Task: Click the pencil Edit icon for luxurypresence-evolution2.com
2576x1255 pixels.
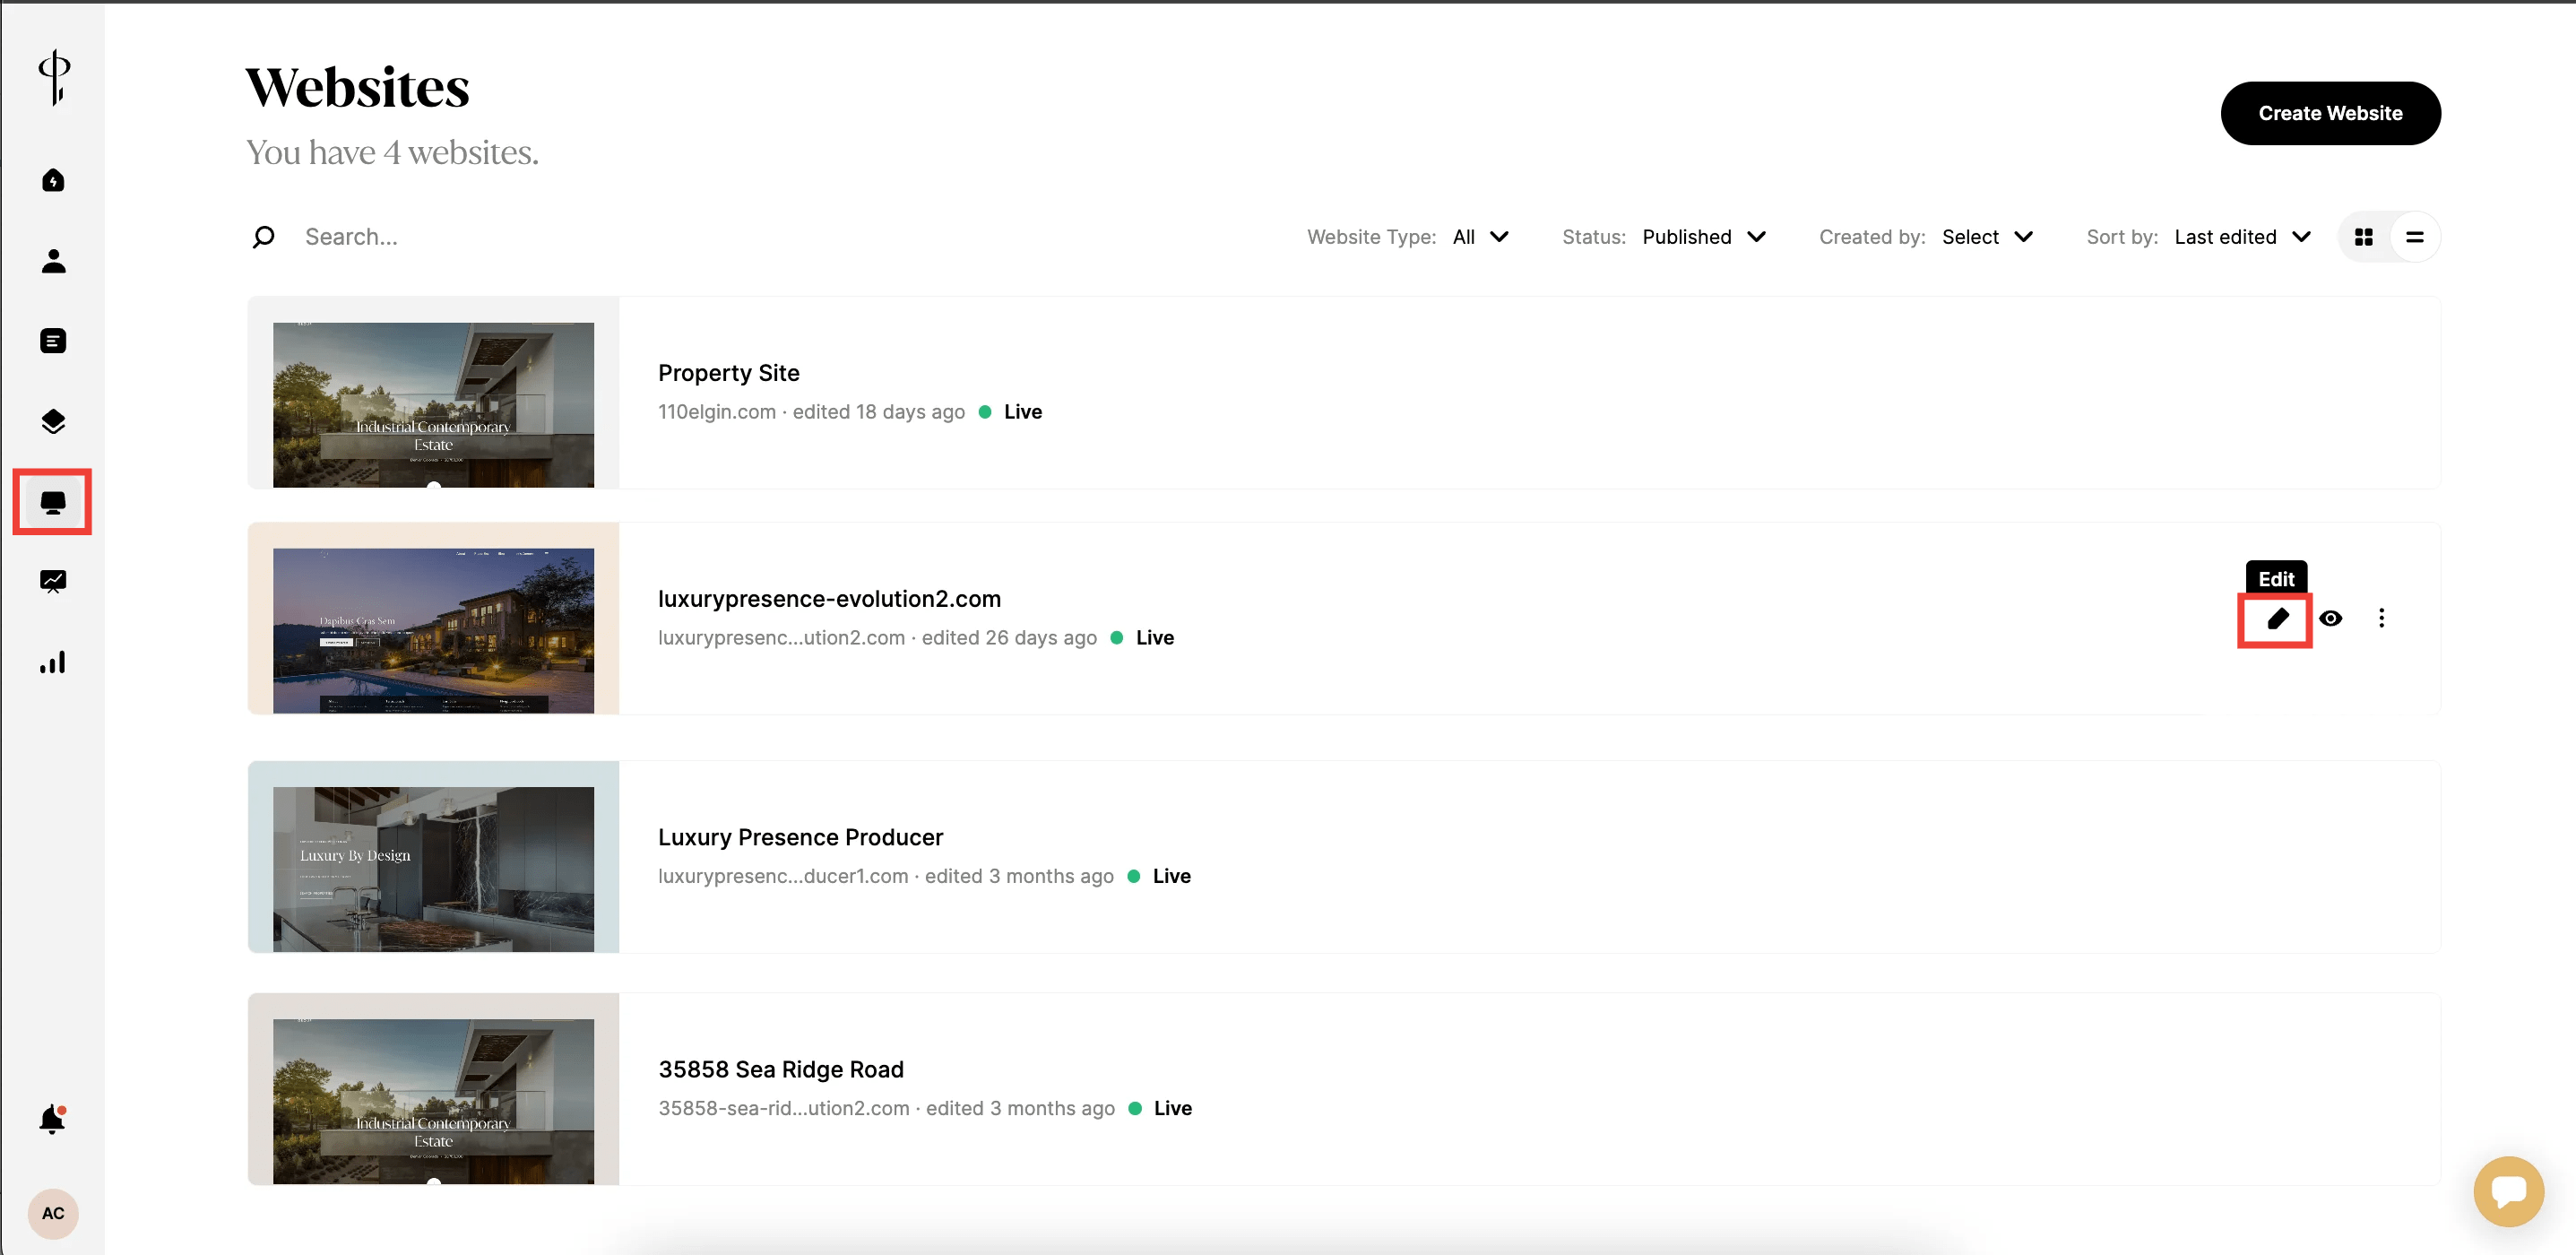Action: (x=2277, y=619)
